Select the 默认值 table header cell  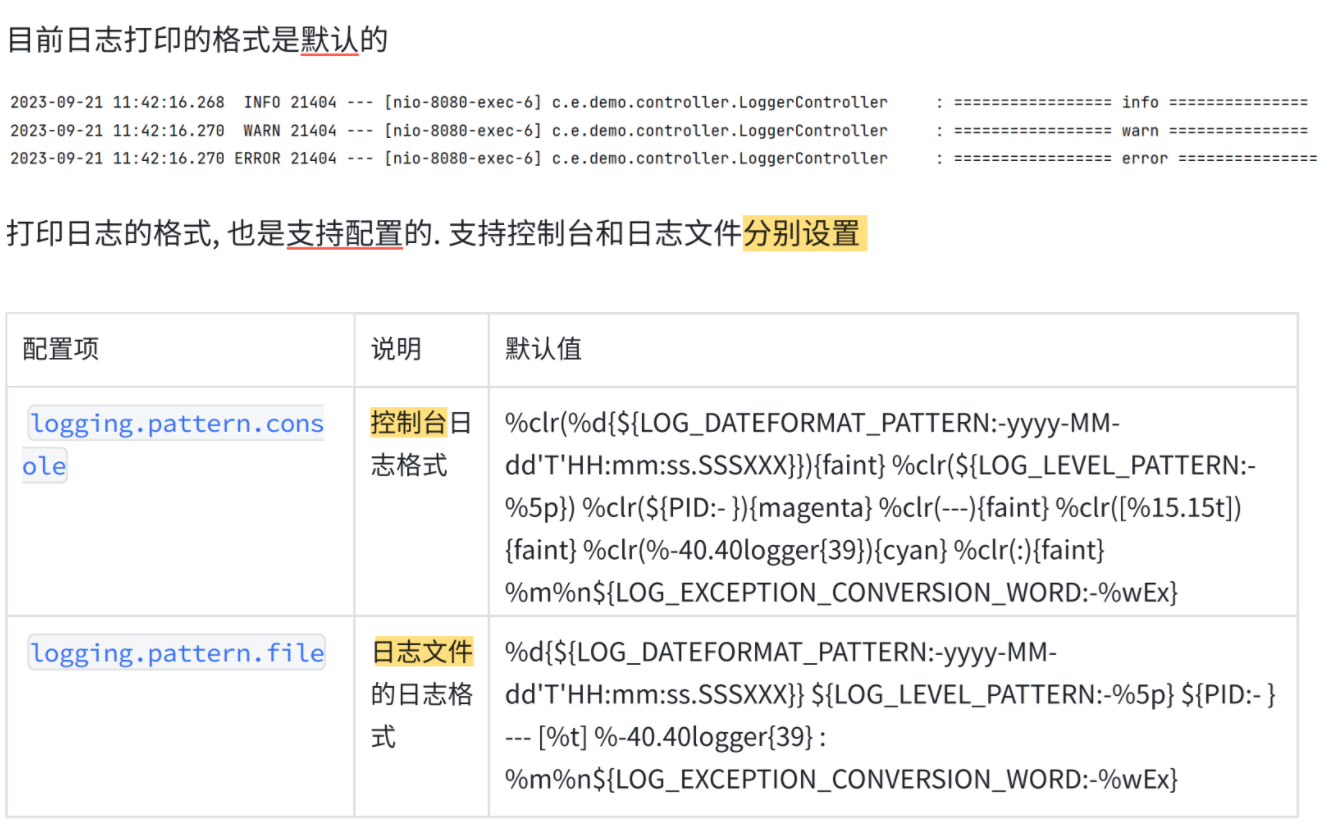(893, 349)
